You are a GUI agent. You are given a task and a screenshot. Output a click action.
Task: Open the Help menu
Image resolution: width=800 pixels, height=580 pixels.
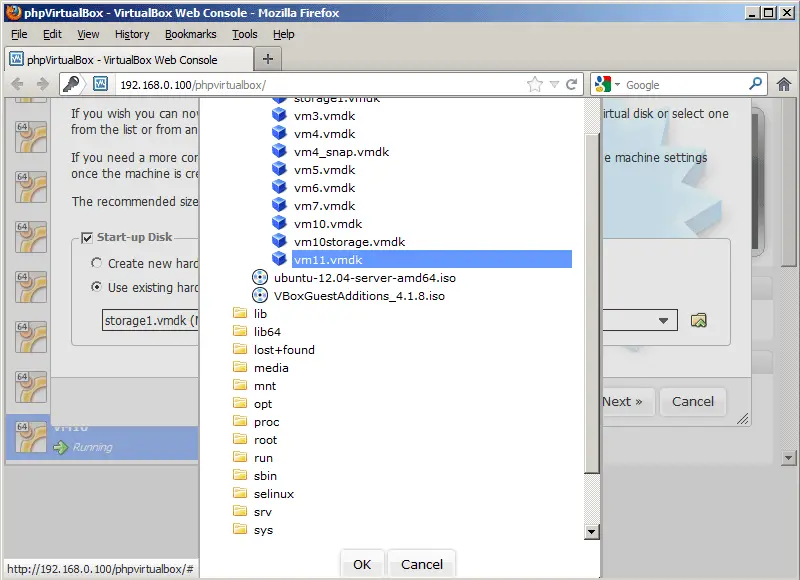pos(284,34)
